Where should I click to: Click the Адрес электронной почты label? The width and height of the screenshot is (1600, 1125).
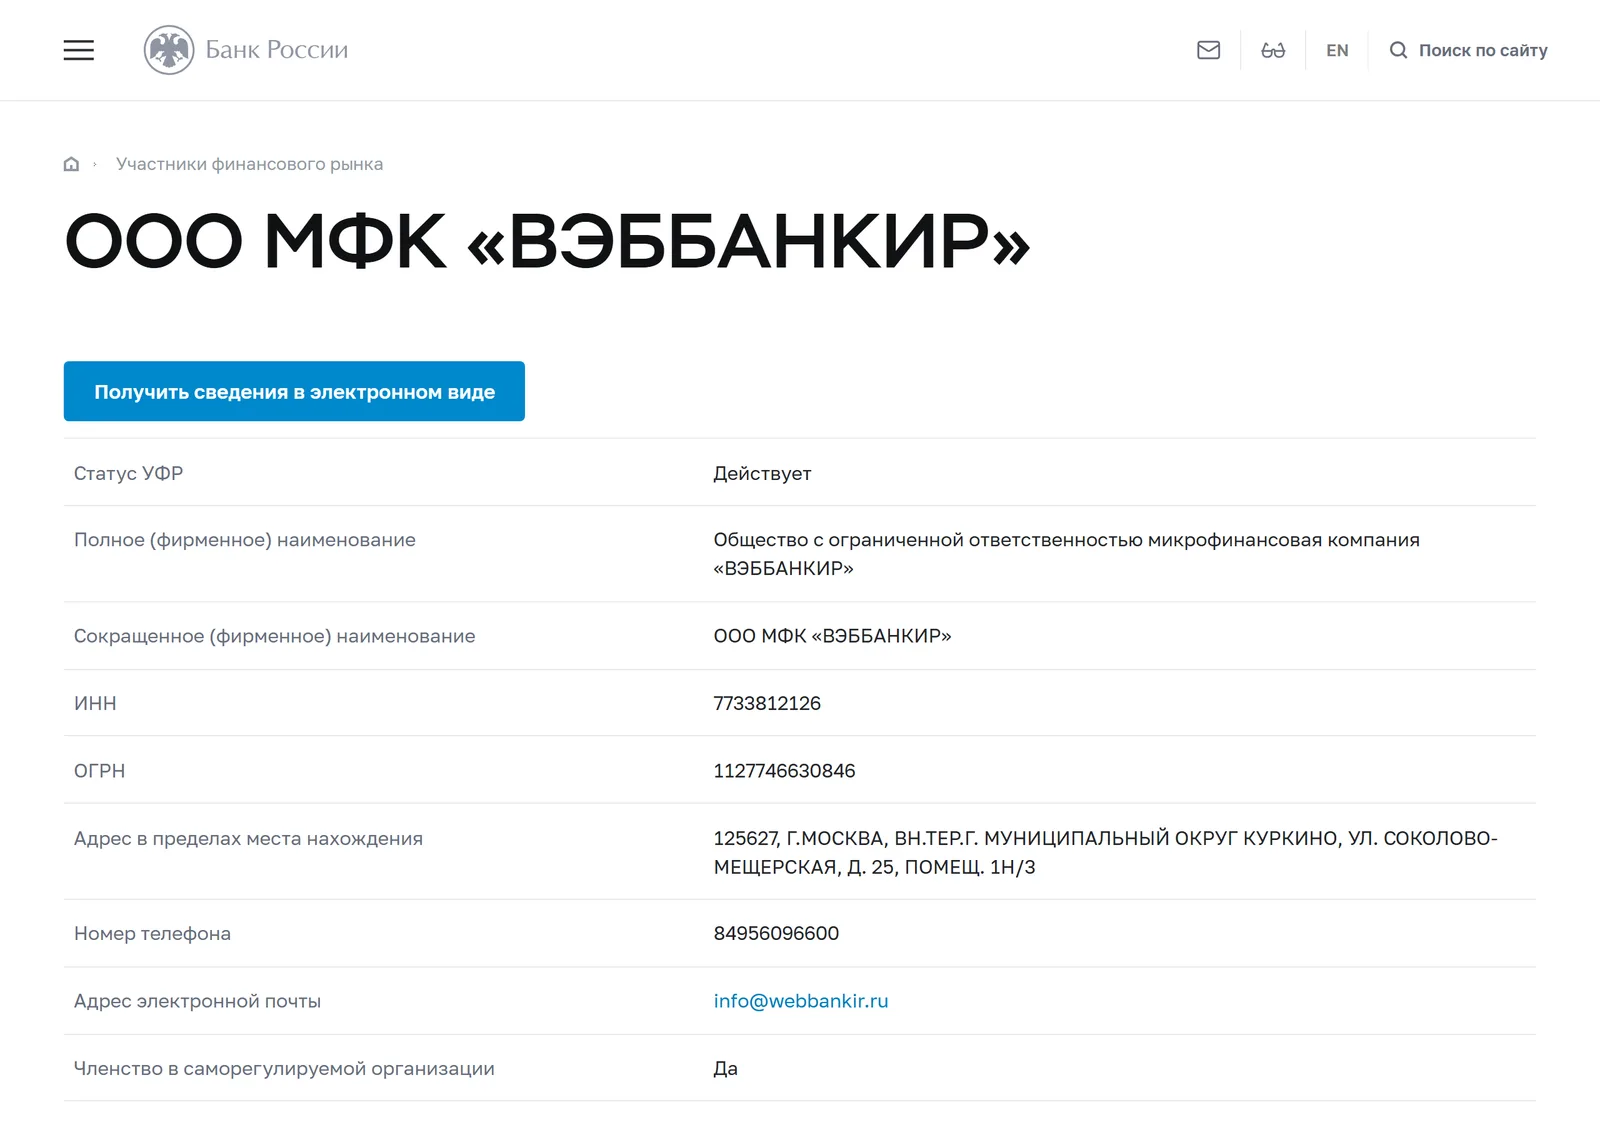click(197, 1001)
